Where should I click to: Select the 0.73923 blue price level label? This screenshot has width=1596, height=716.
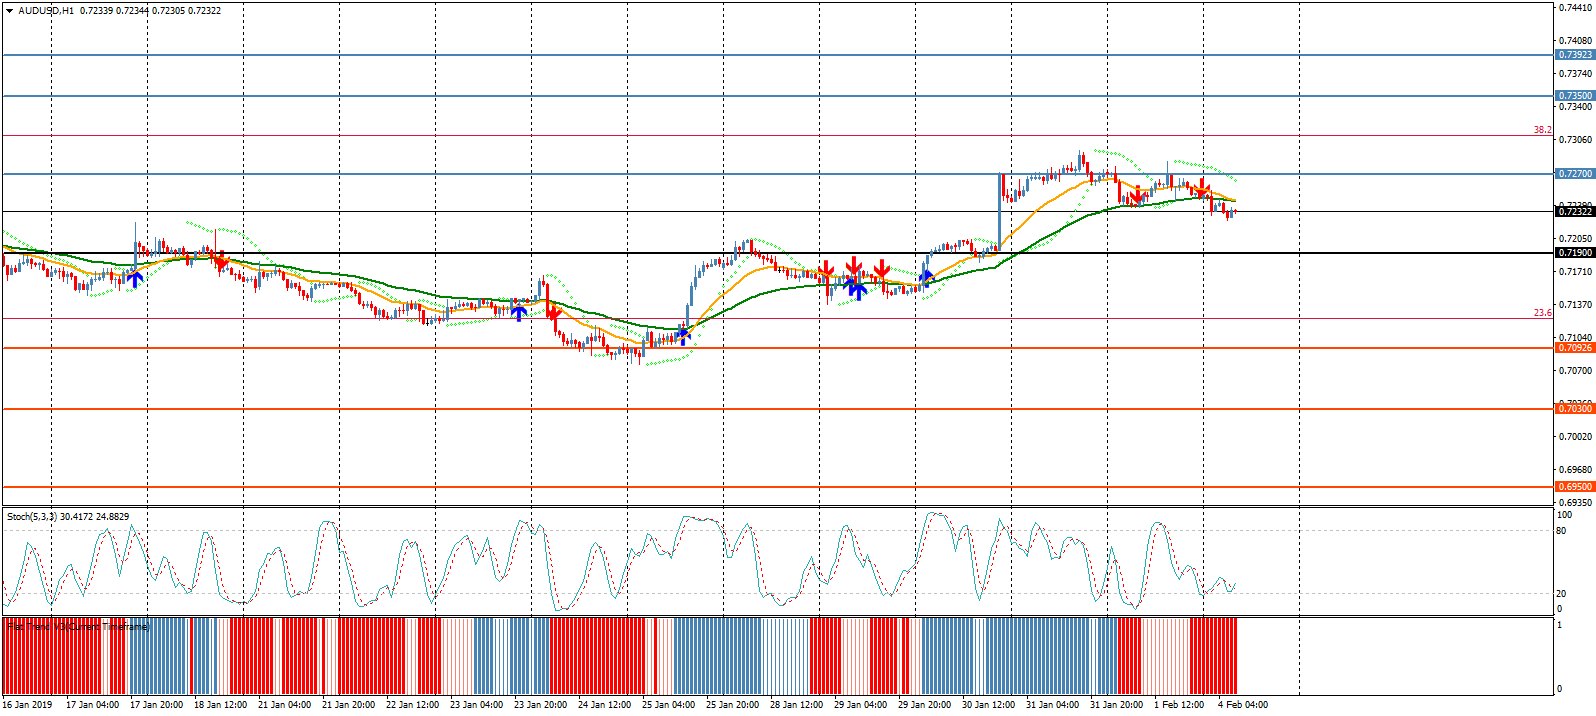point(1574,55)
